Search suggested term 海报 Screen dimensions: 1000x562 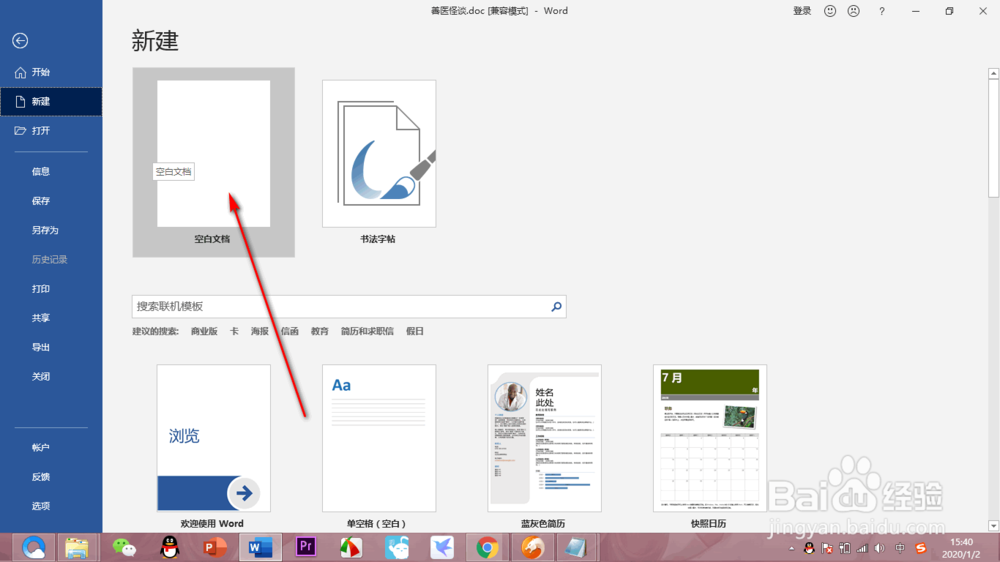(260, 331)
